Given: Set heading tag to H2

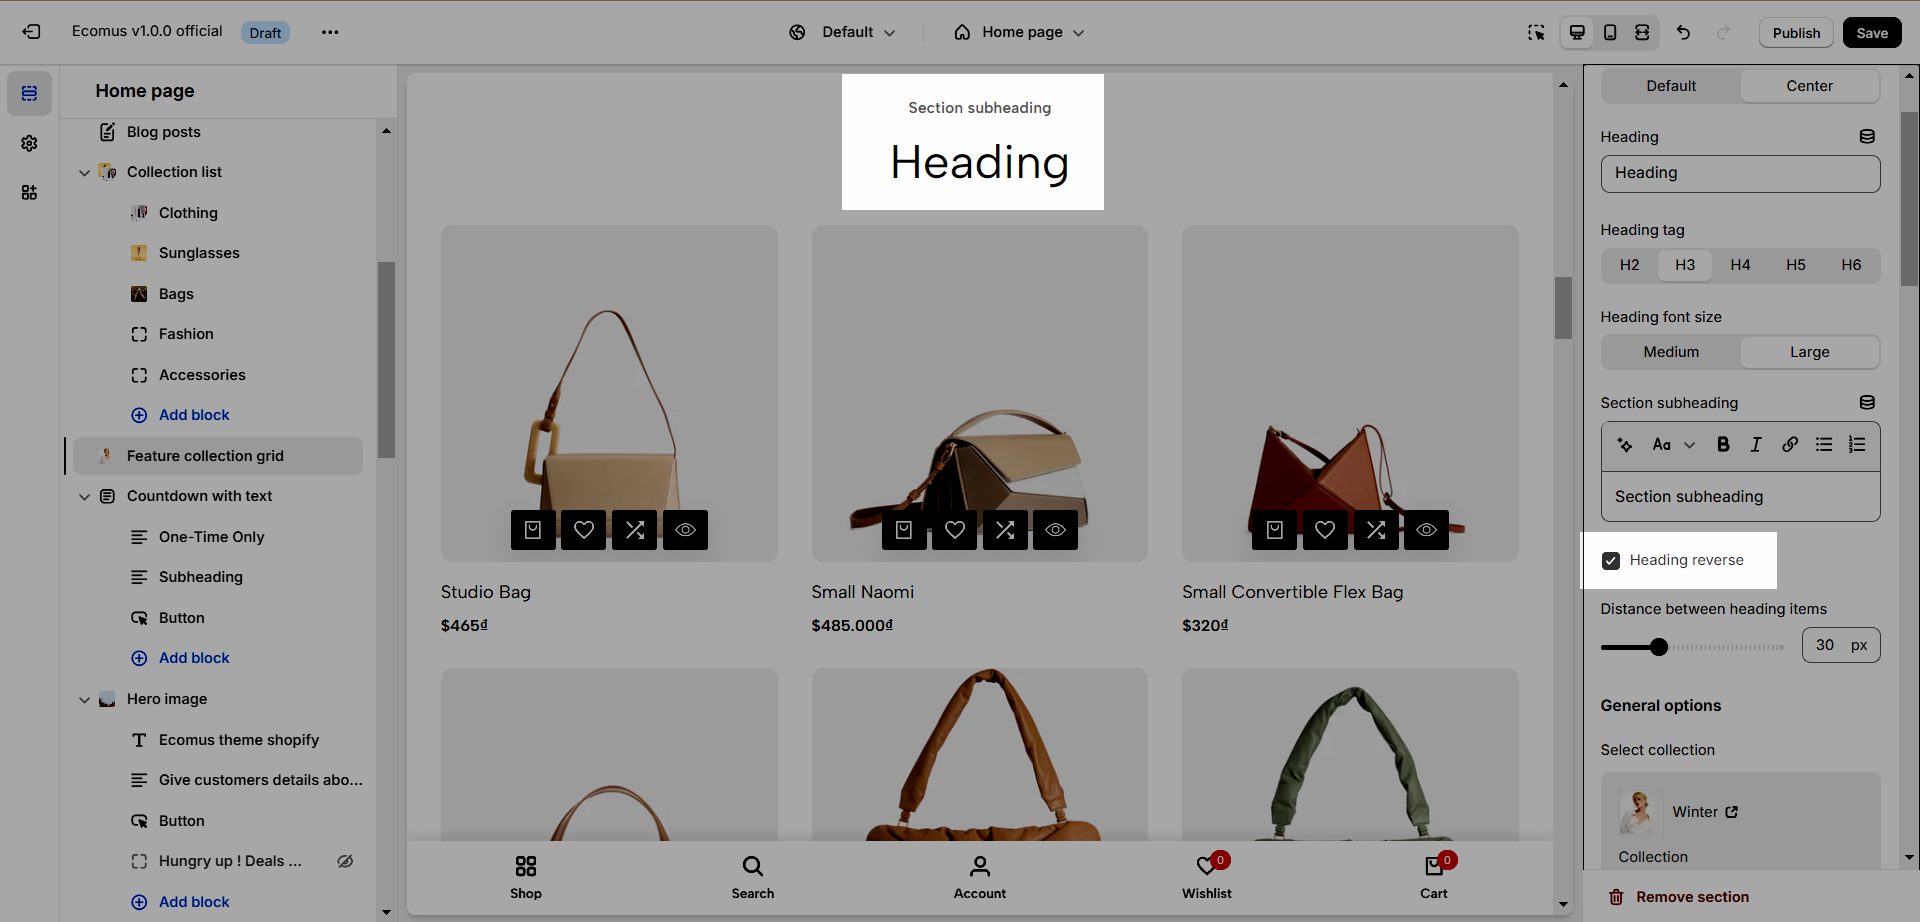Looking at the screenshot, I should pos(1630,265).
